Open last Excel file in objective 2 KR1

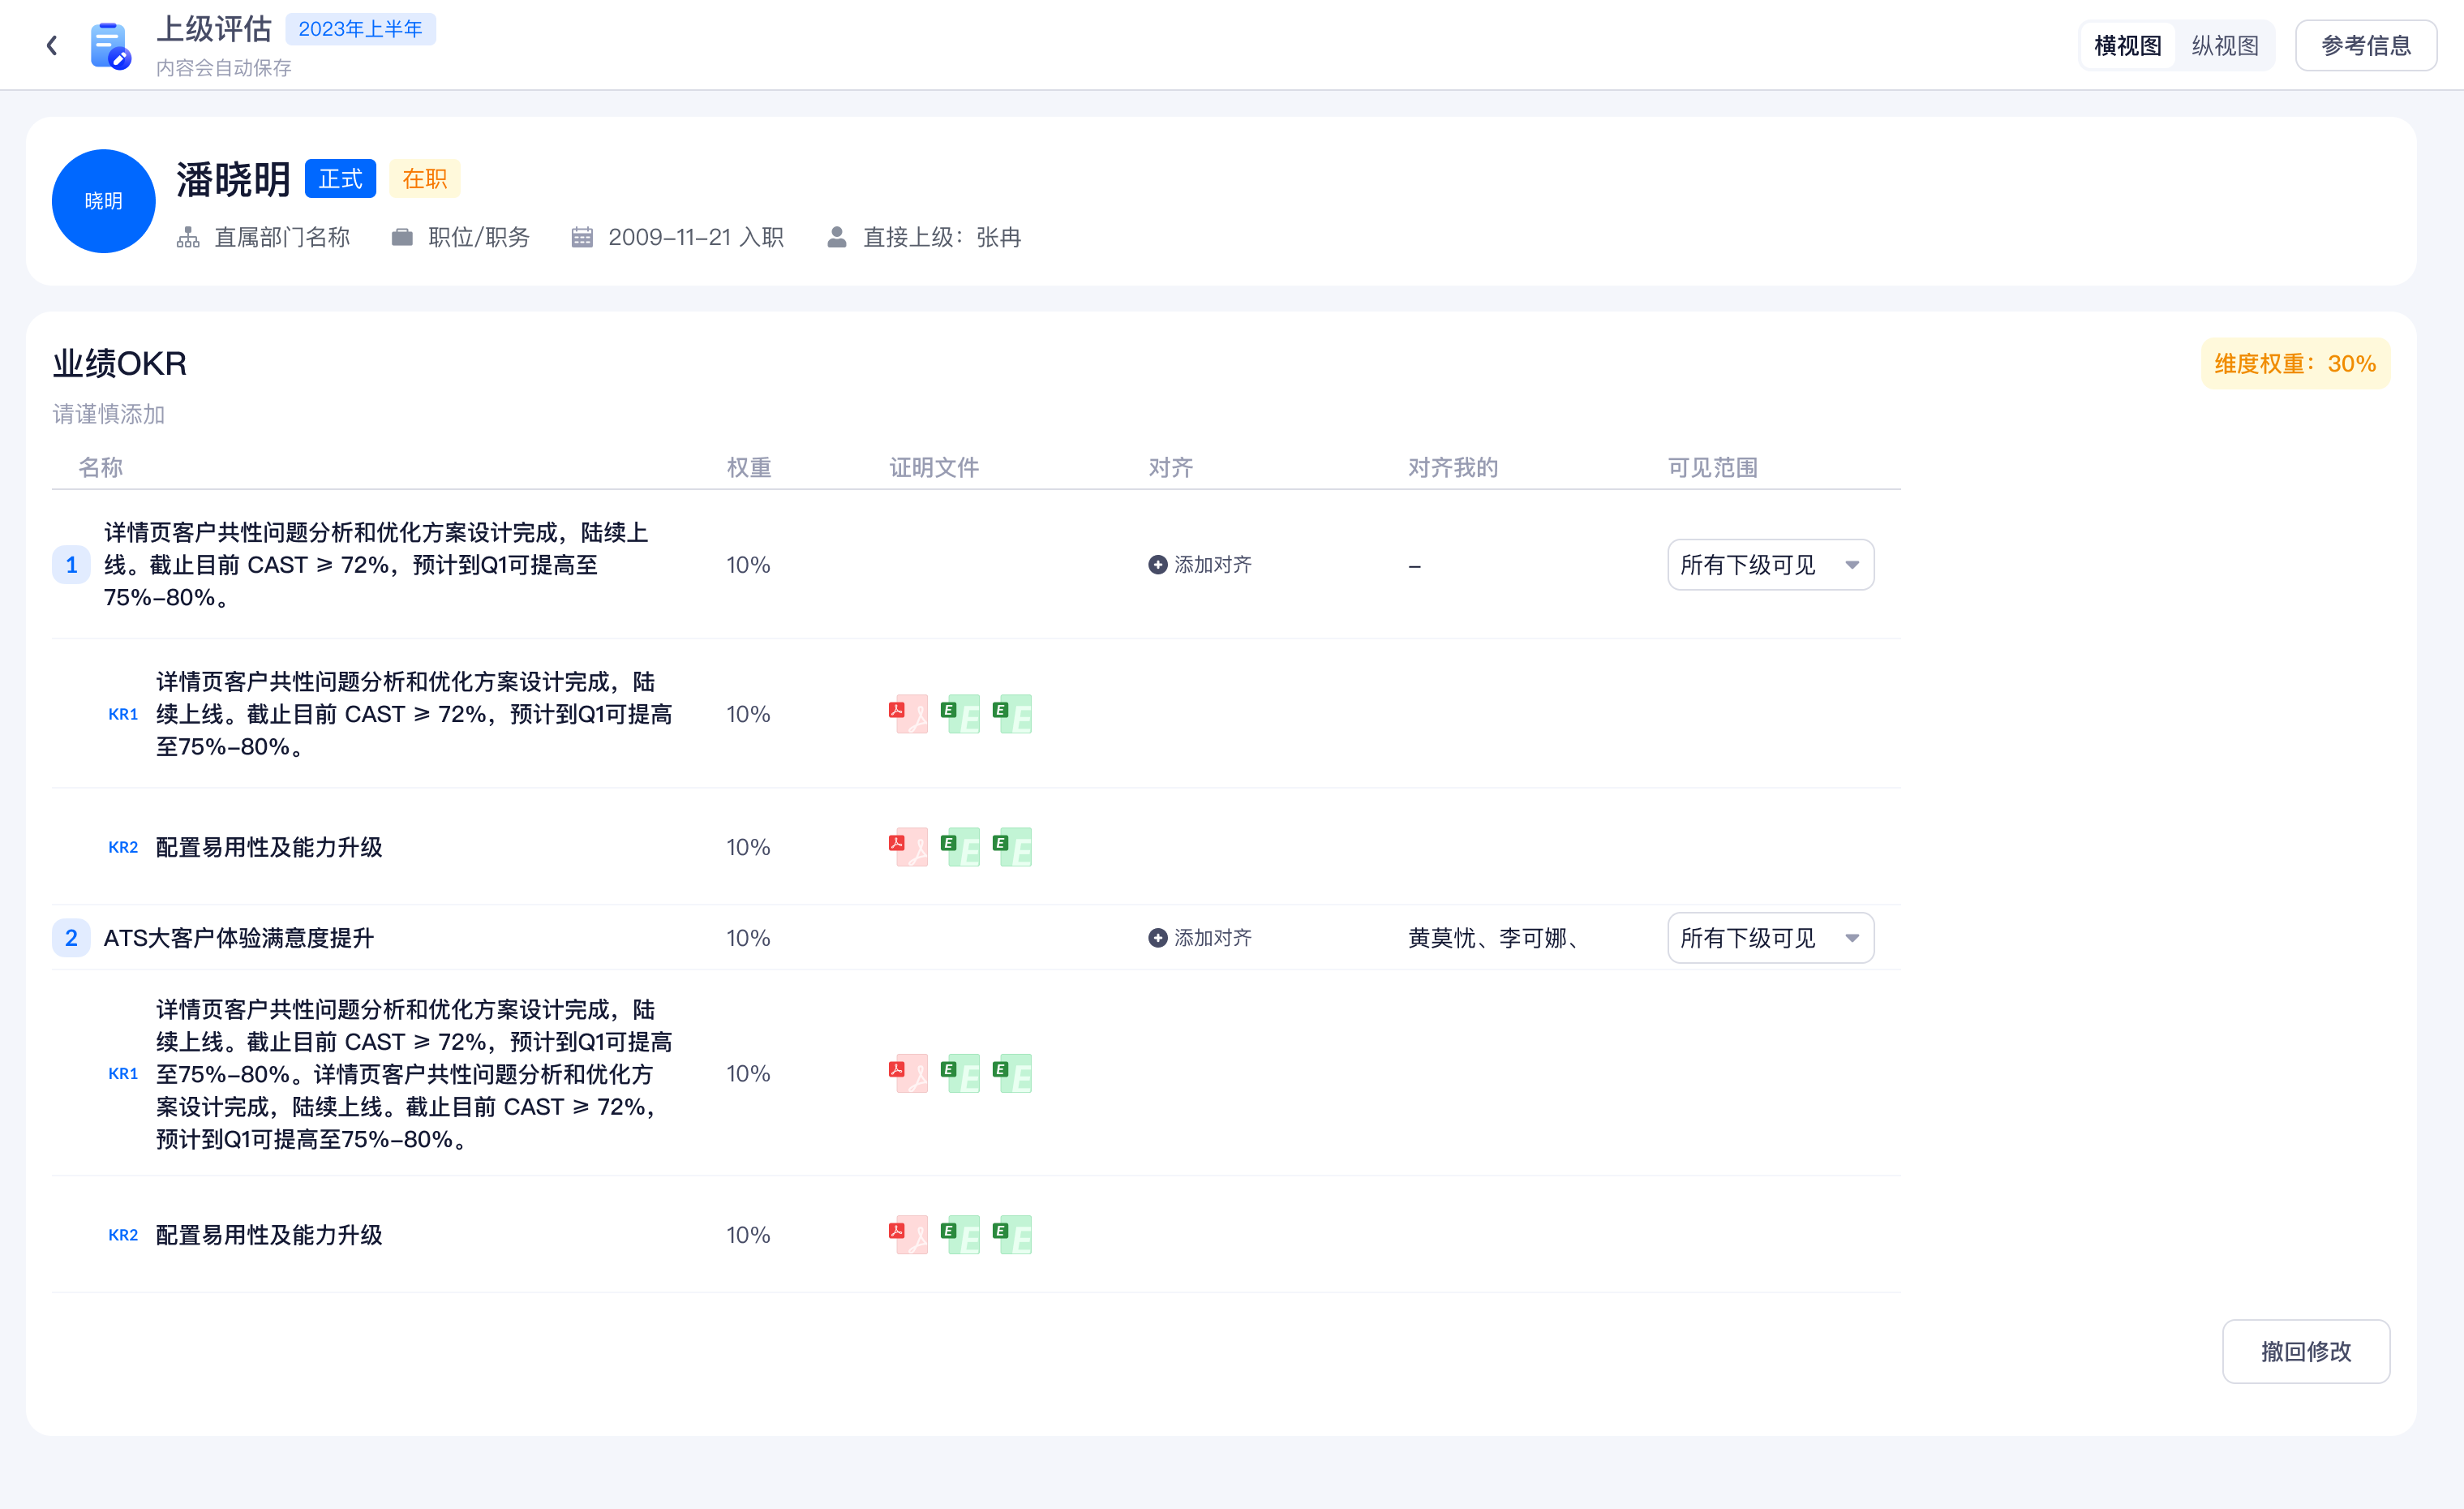(x=1012, y=1073)
